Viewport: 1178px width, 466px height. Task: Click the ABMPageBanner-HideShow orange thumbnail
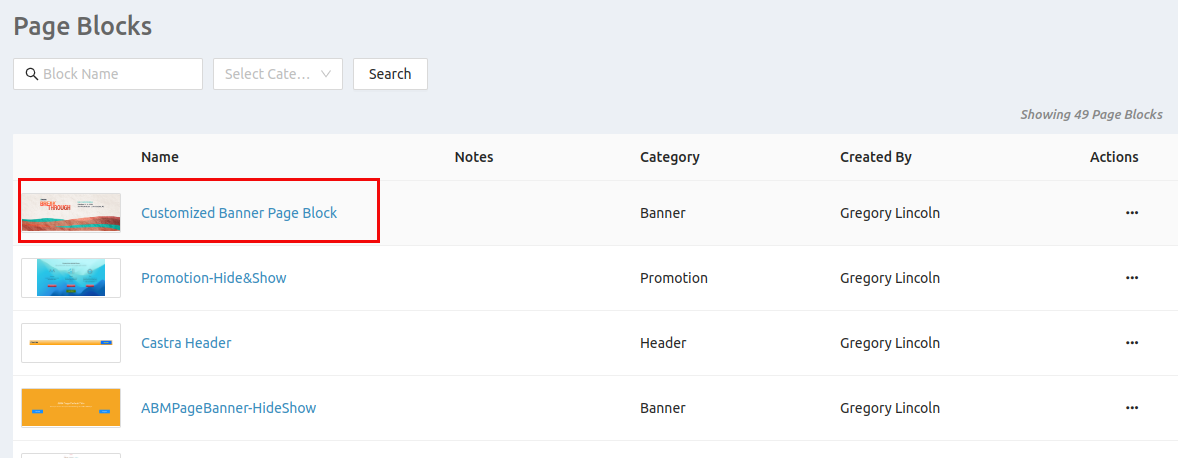(x=71, y=407)
